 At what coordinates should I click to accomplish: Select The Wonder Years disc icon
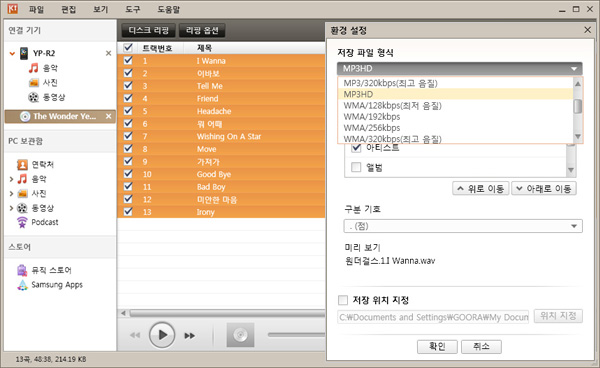(25, 116)
